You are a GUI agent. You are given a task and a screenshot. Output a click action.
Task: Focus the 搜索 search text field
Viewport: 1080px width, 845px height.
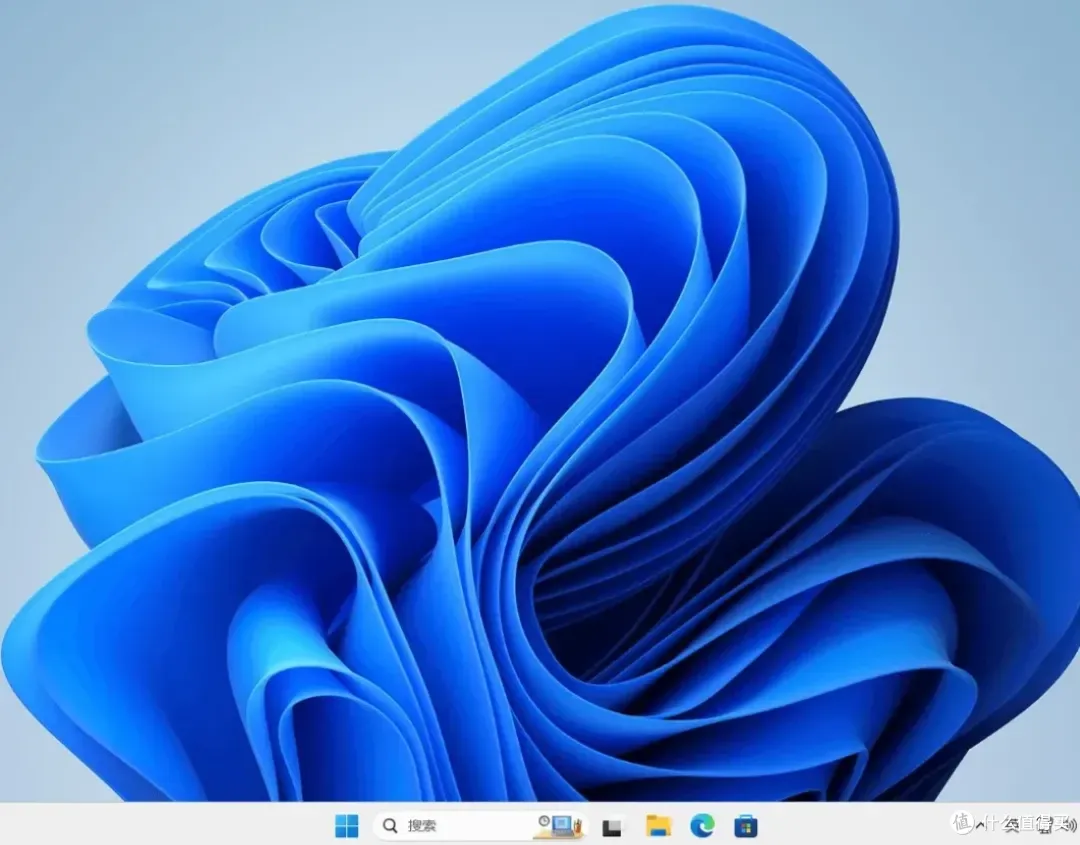point(450,826)
